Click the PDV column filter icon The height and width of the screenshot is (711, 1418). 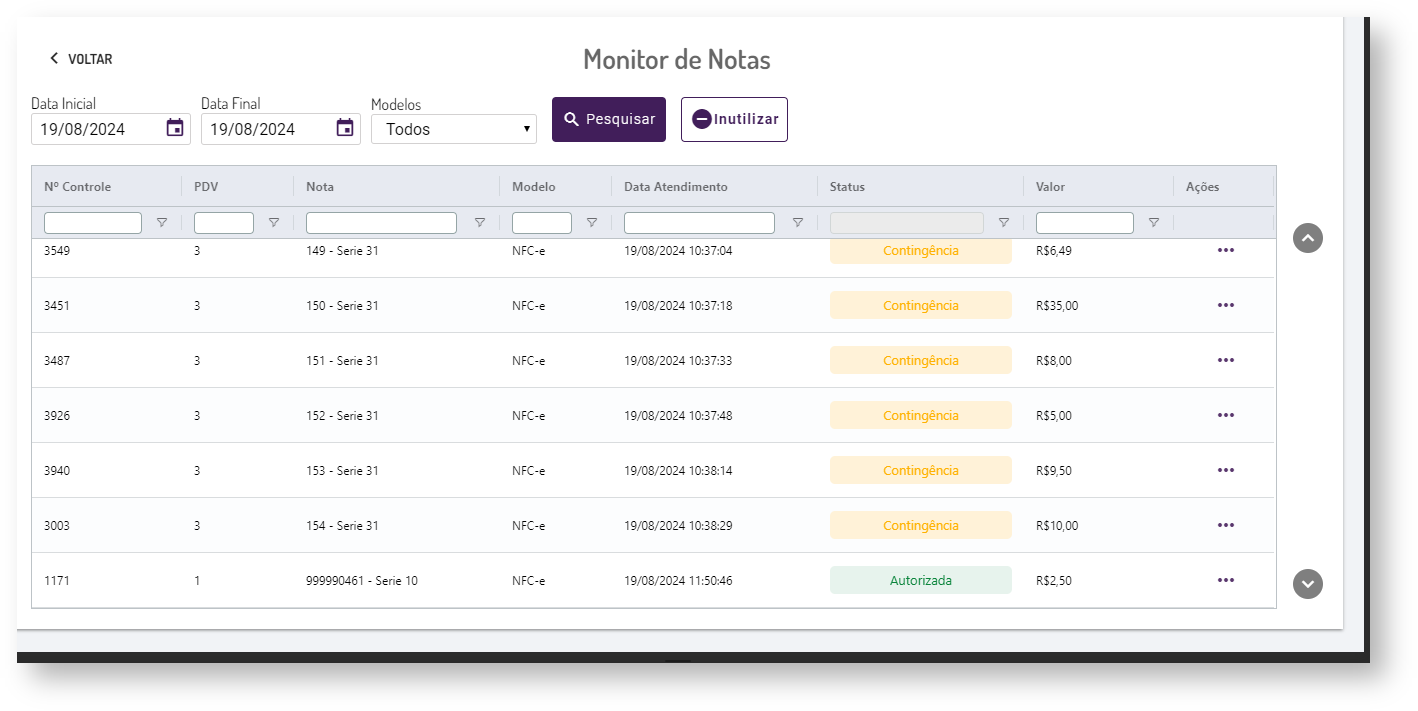coord(274,223)
